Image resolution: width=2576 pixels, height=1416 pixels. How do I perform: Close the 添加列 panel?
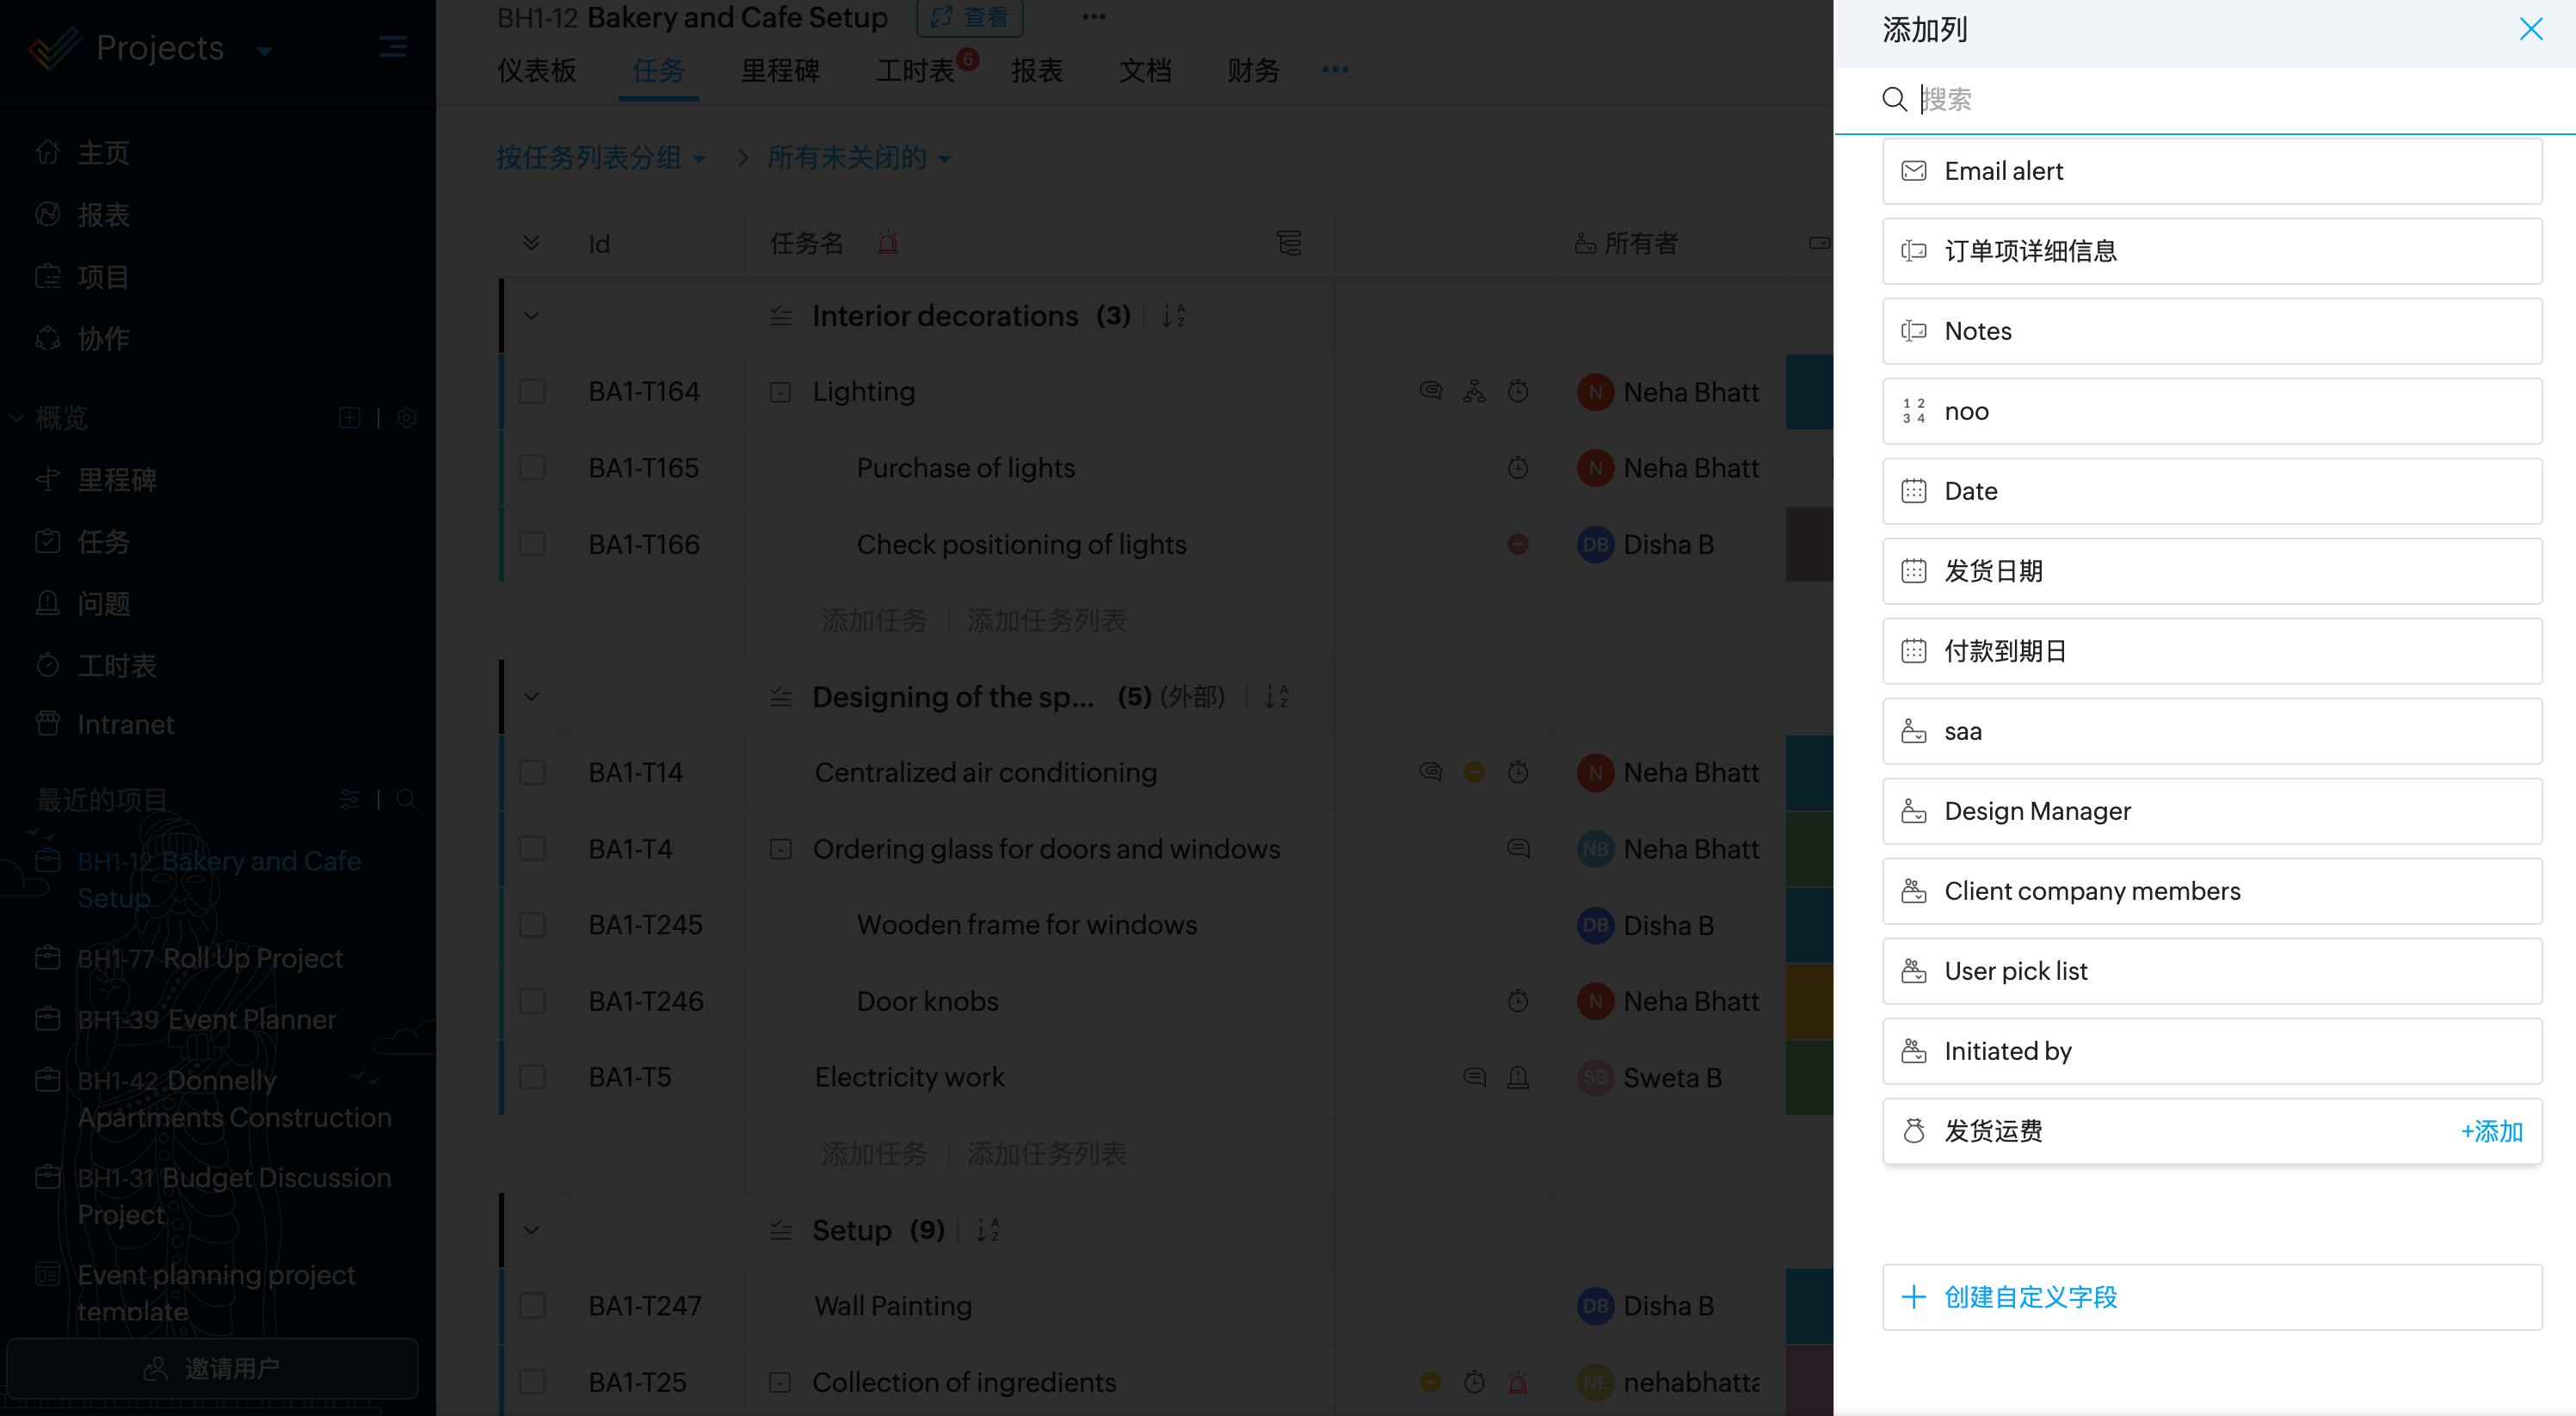point(2530,29)
